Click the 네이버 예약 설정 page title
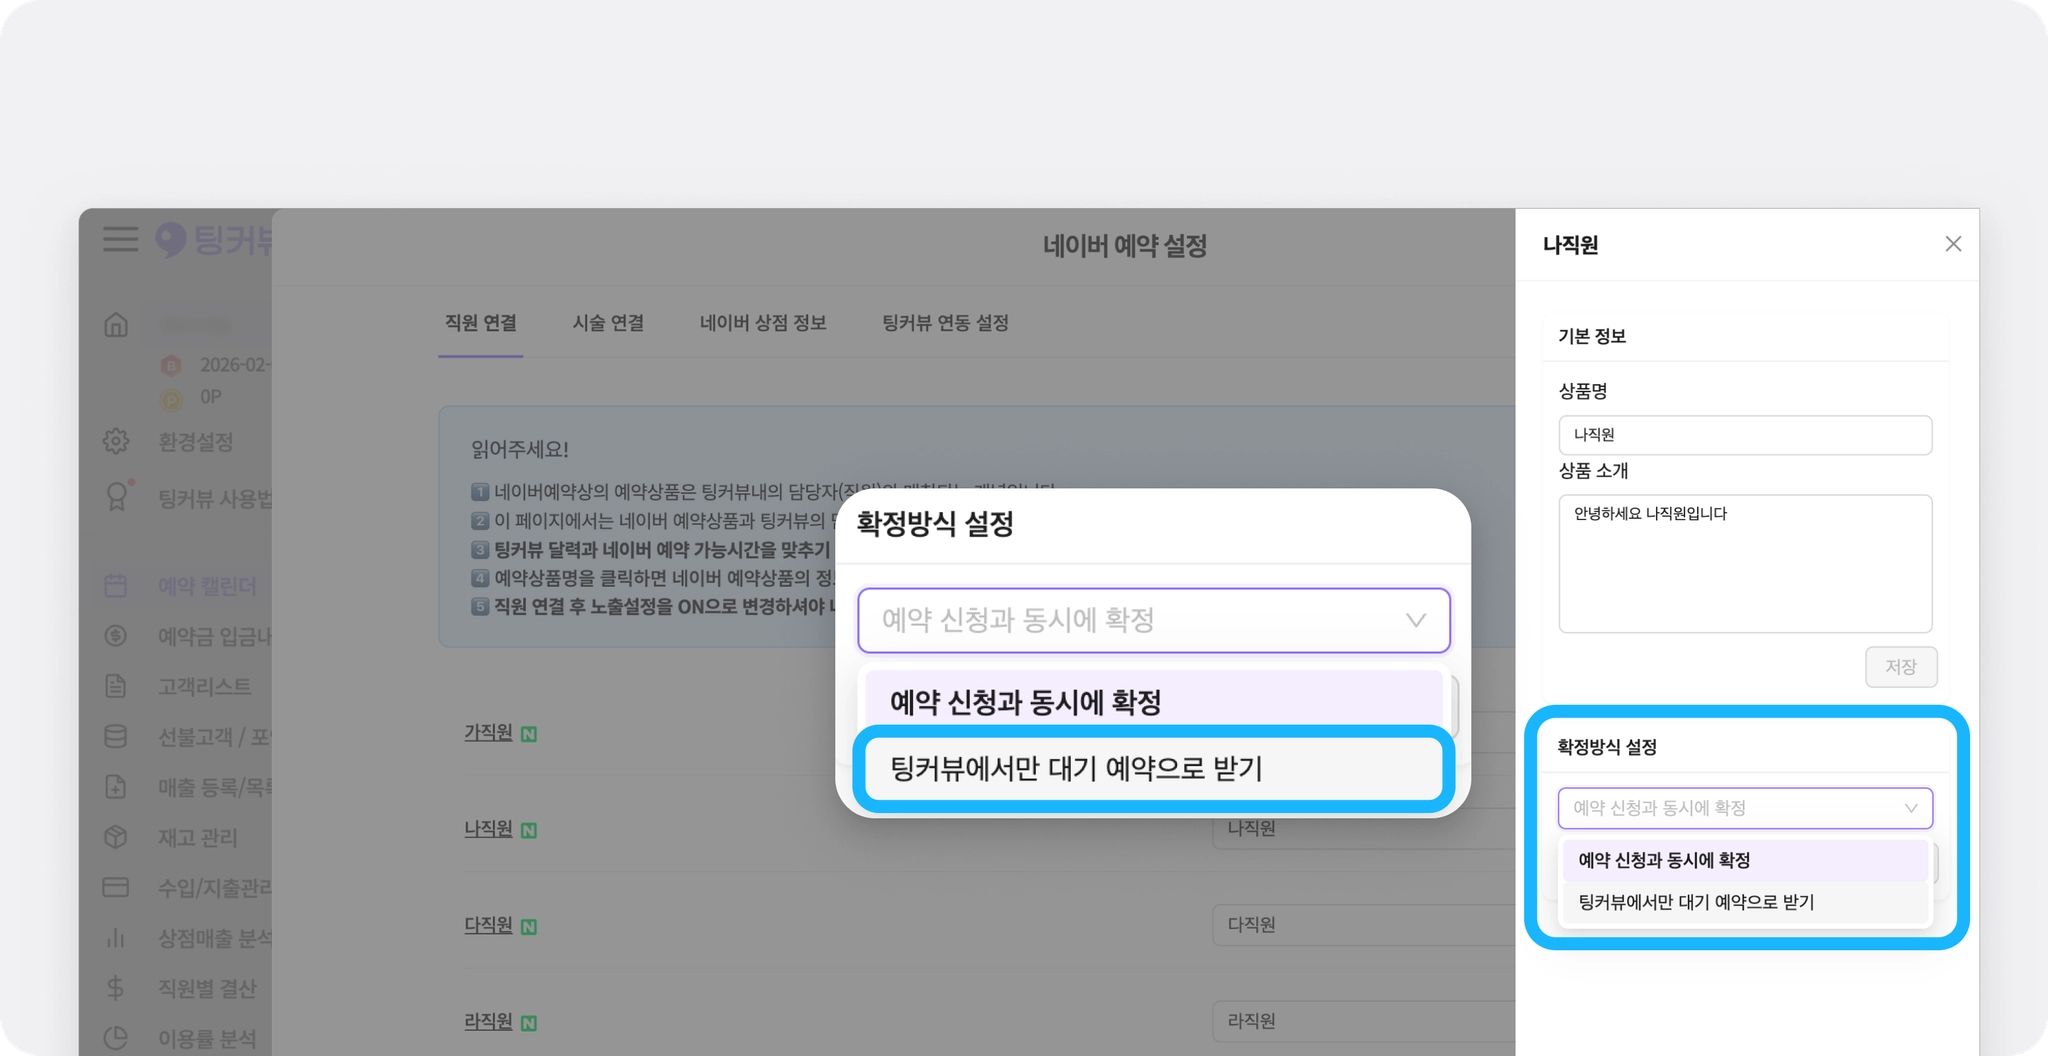This screenshot has height=1056, width=2048. click(1125, 246)
